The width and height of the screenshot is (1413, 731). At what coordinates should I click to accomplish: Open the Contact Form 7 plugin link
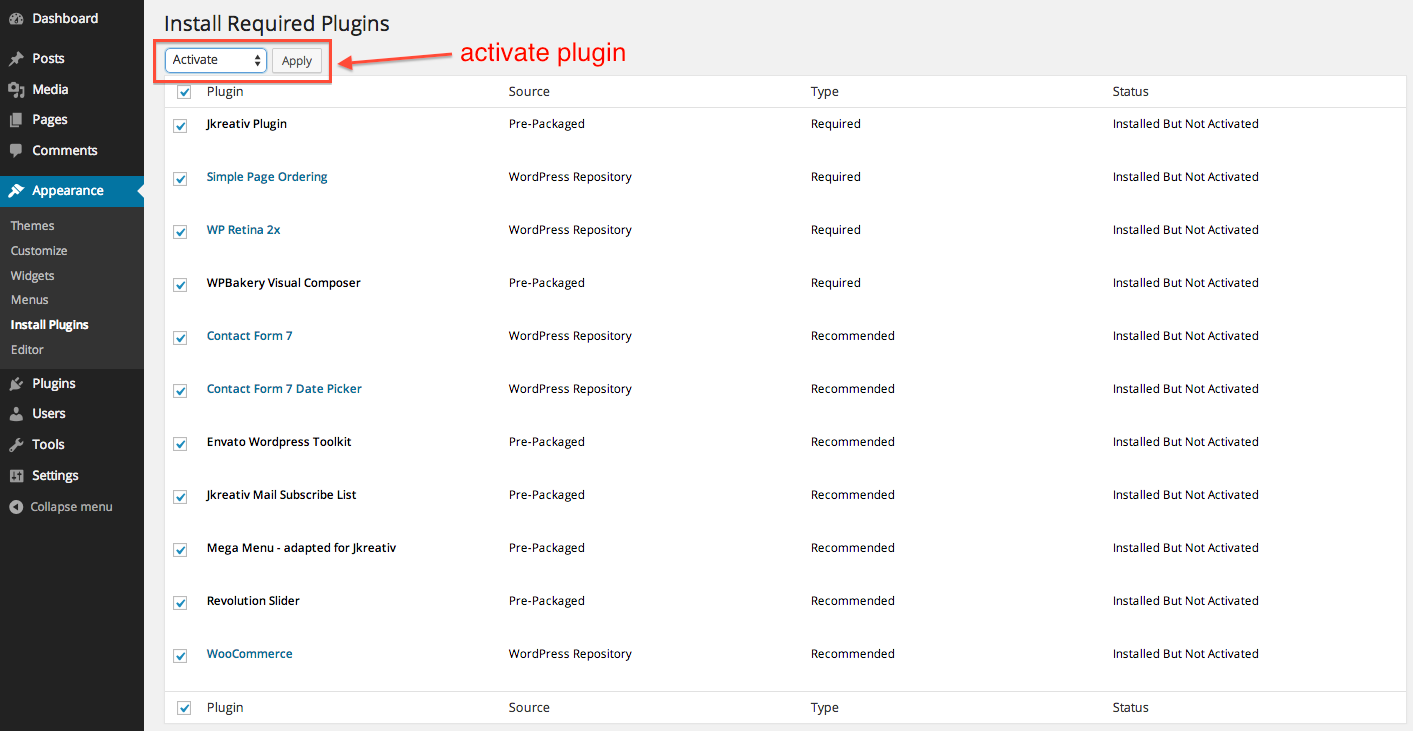tap(250, 336)
